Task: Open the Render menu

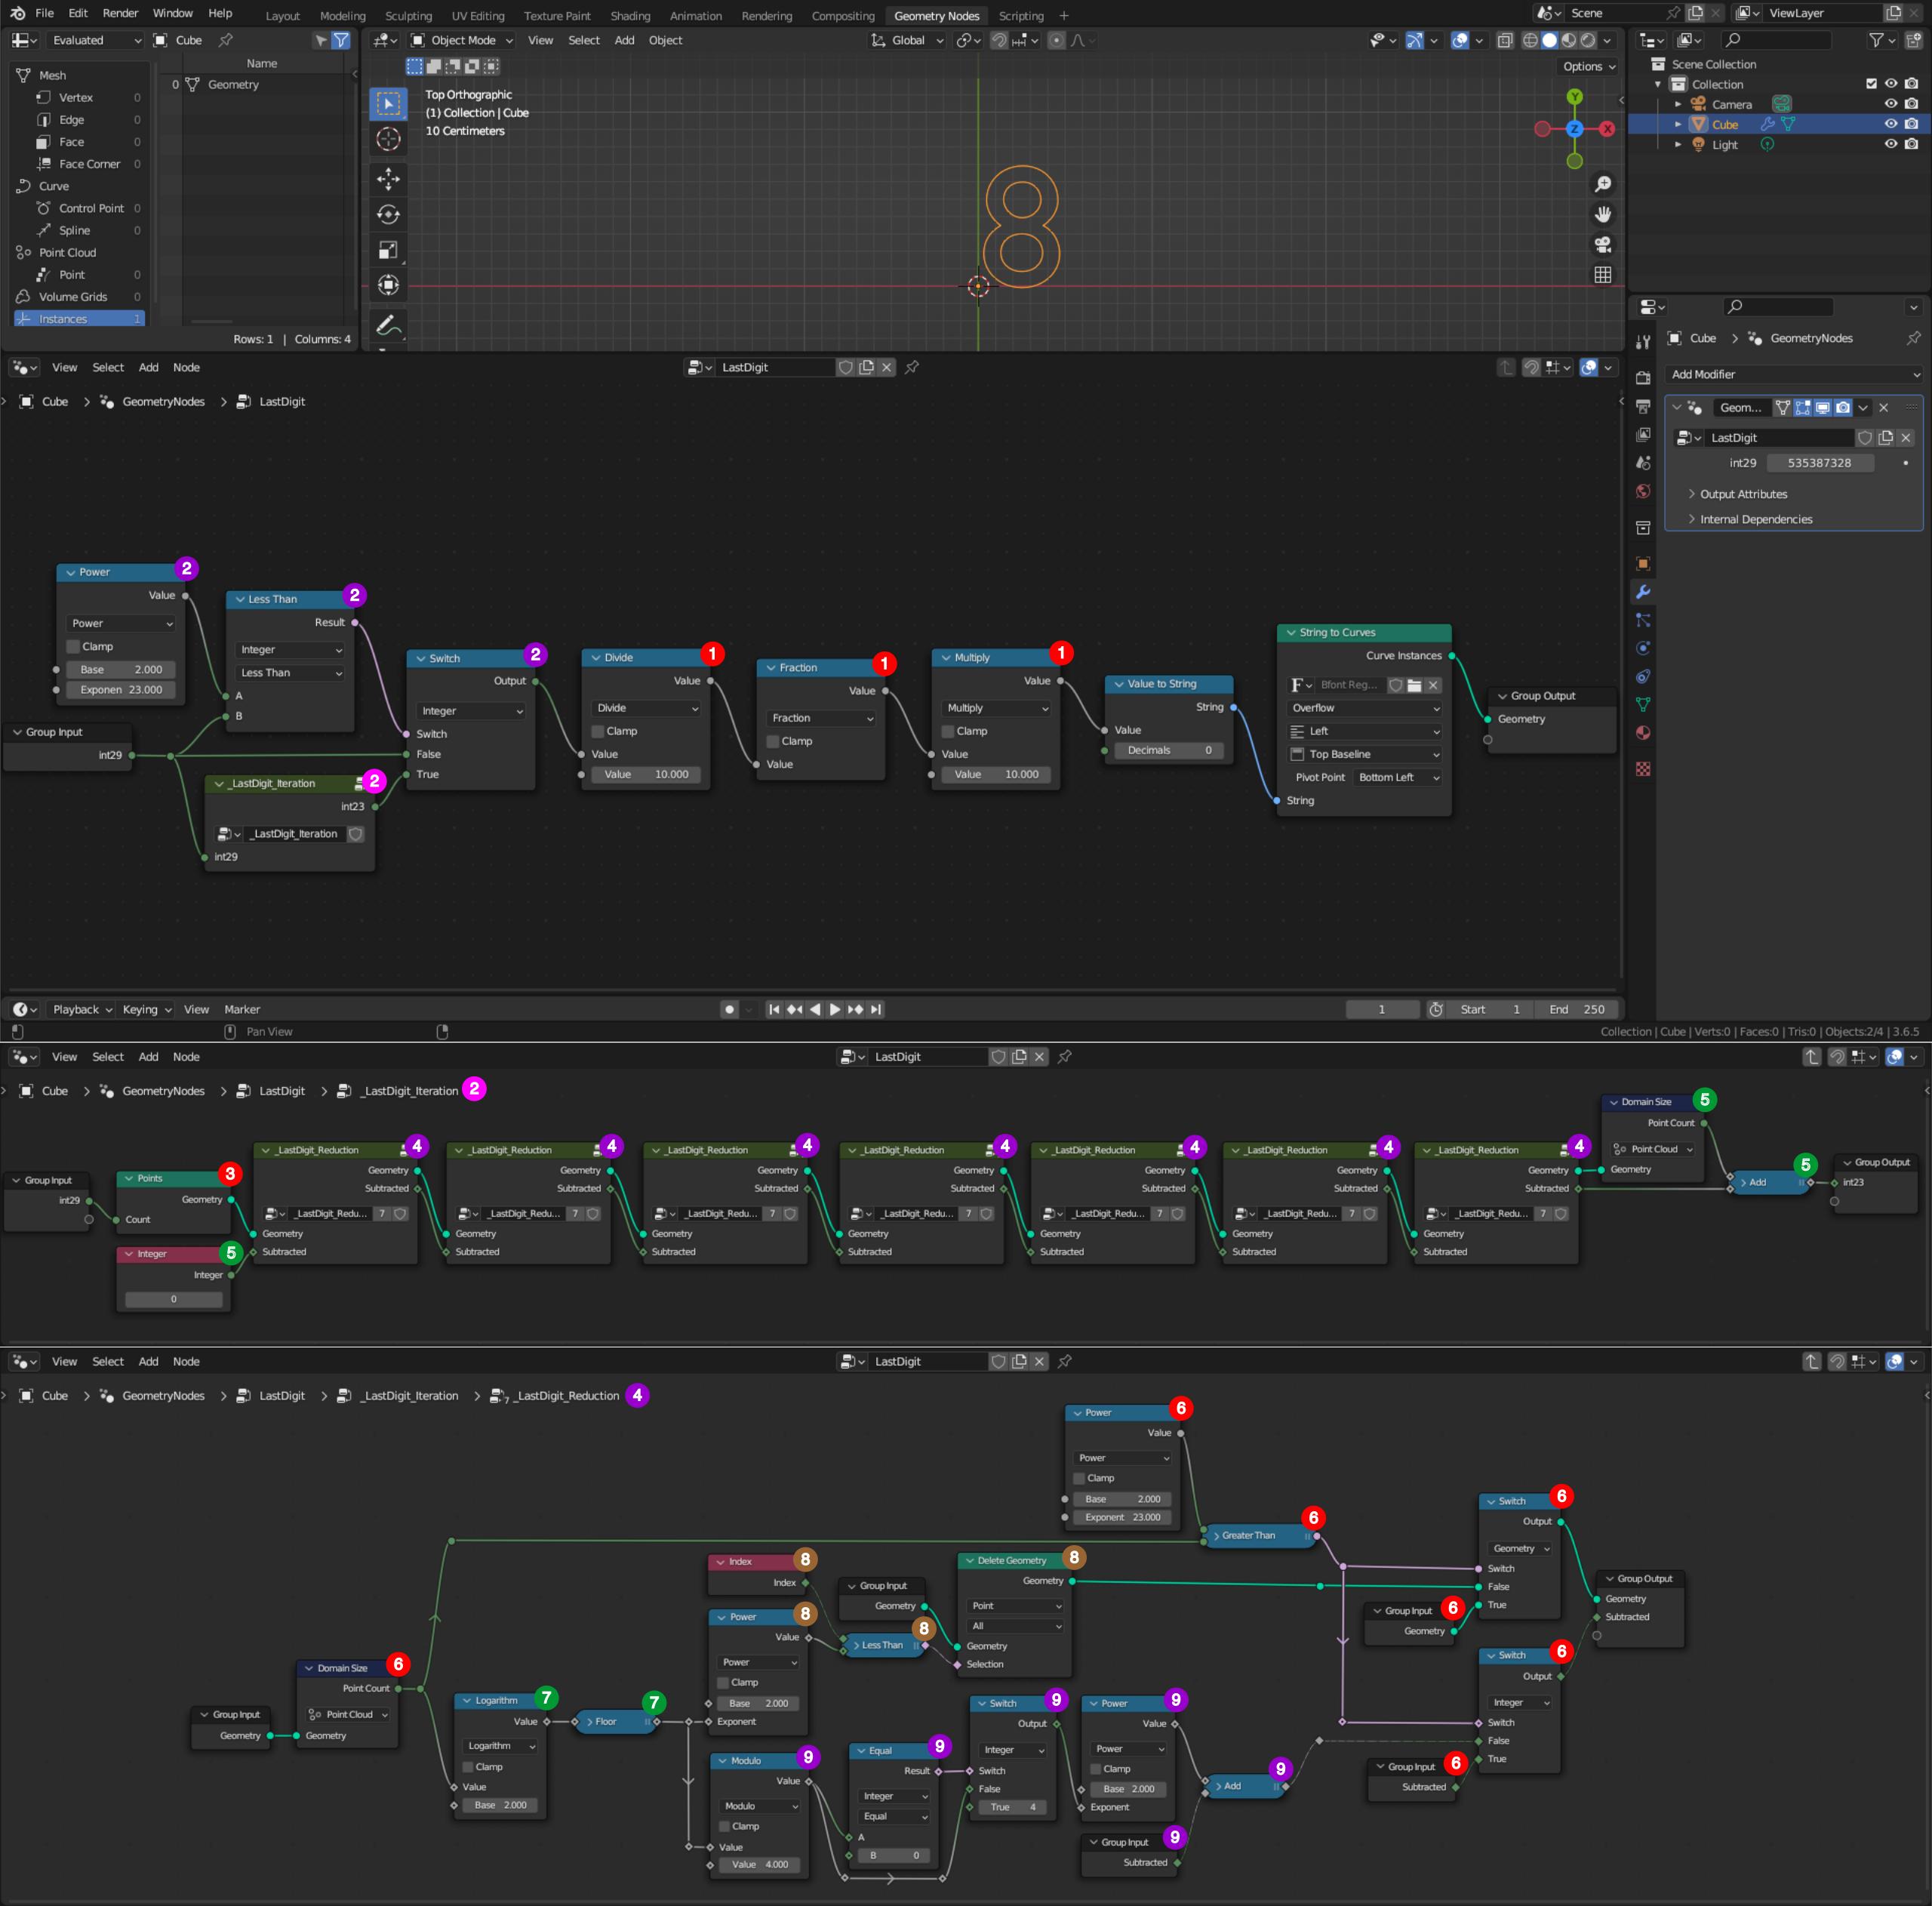Action: [x=120, y=13]
